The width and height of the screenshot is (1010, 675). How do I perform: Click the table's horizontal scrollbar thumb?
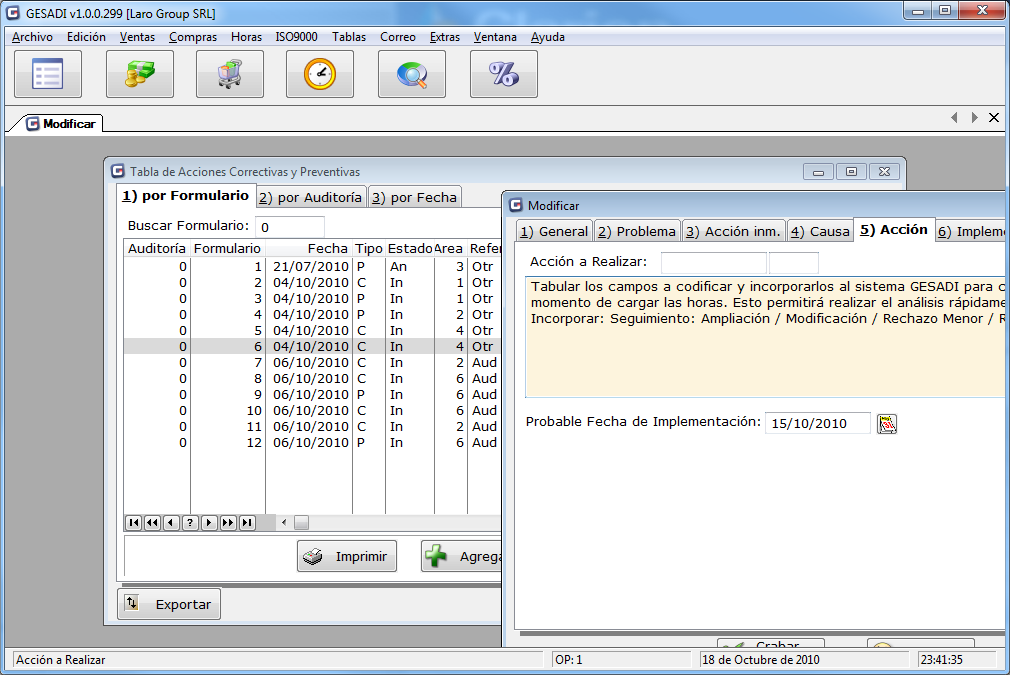(301, 522)
